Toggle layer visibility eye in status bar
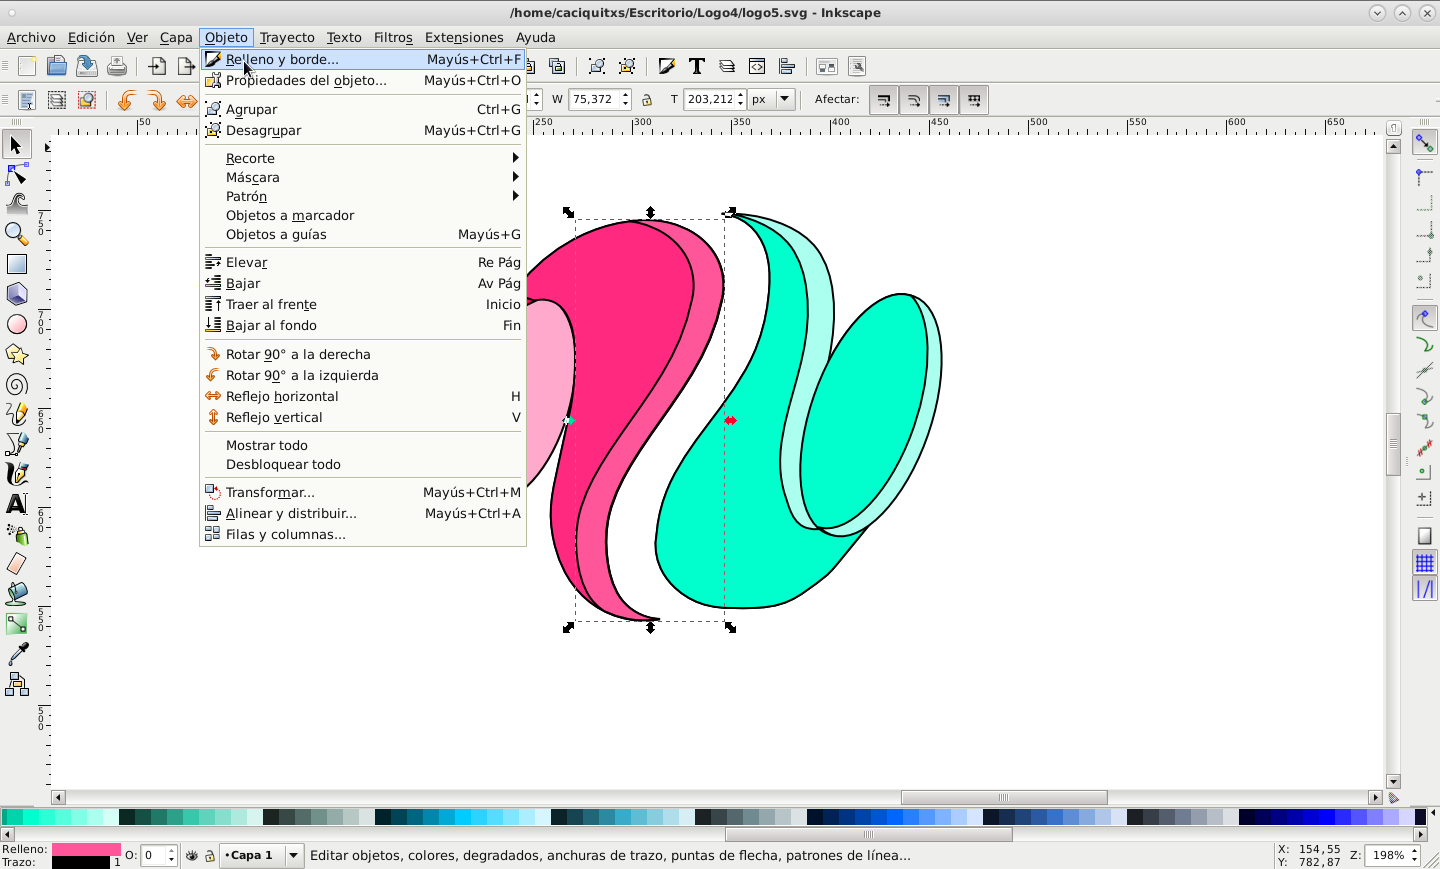This screenshot has width=1440, height=869. click(x=192, y=856)
